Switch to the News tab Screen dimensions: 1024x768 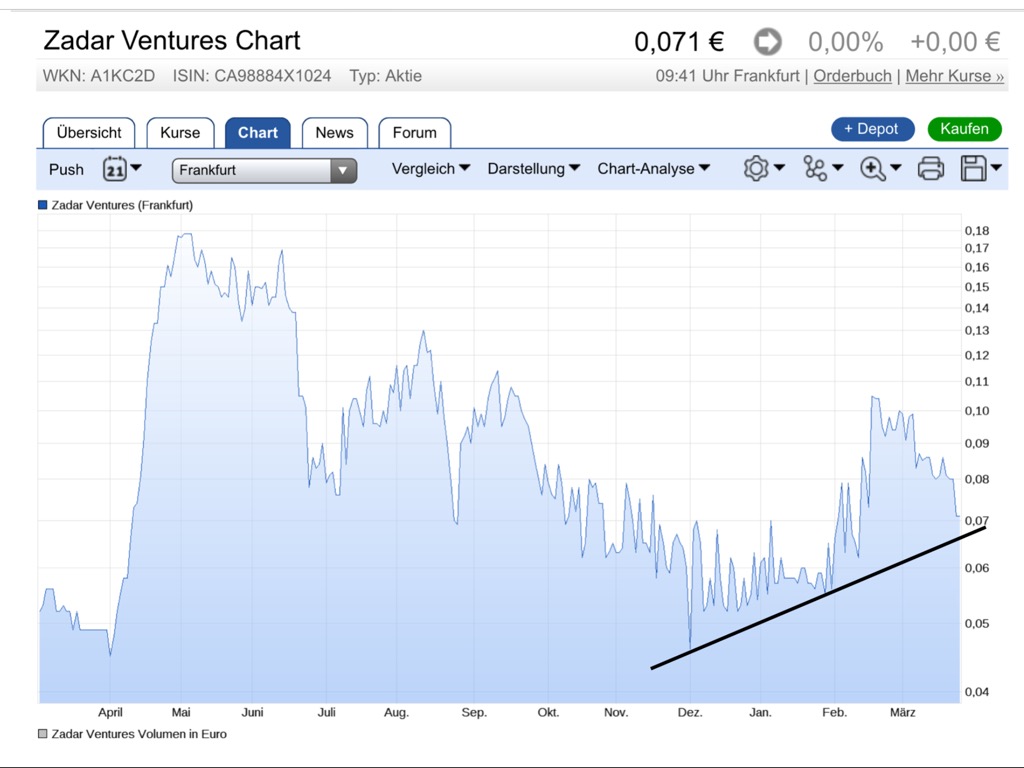(334, 132)
